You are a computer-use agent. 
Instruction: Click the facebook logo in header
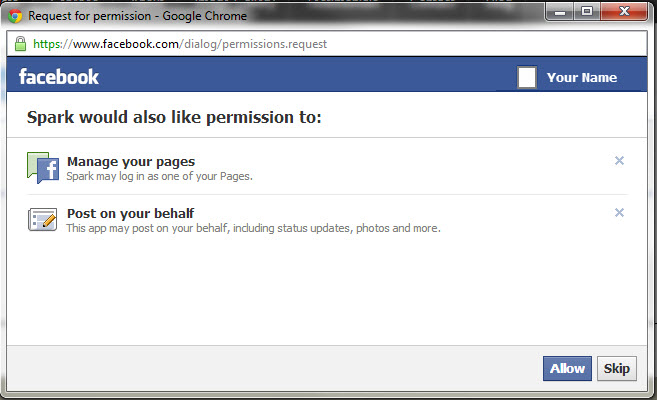point(59,77)
